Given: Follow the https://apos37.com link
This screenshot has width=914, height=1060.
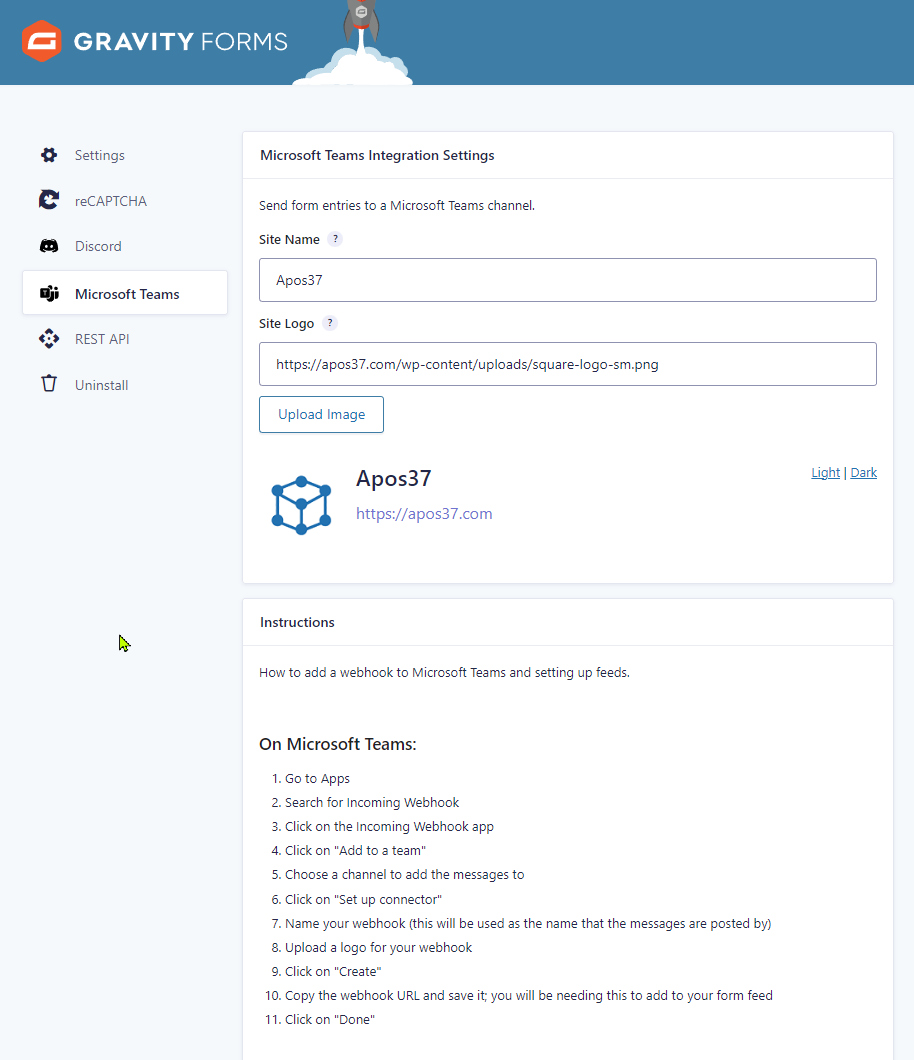Looking at the screenshot, I should [424, 513].
